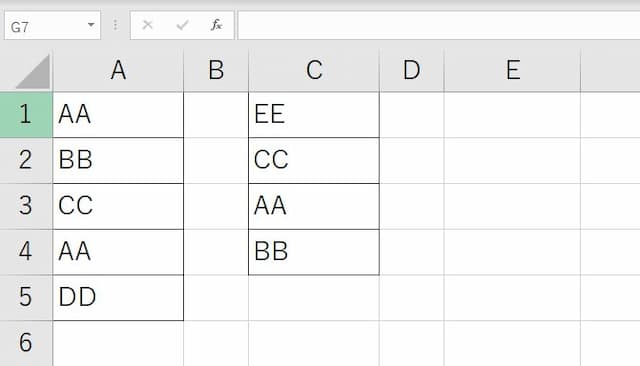Select column C header
Image resolution: width=640 pixels, height=366 pixels.
tap(314, 70)
